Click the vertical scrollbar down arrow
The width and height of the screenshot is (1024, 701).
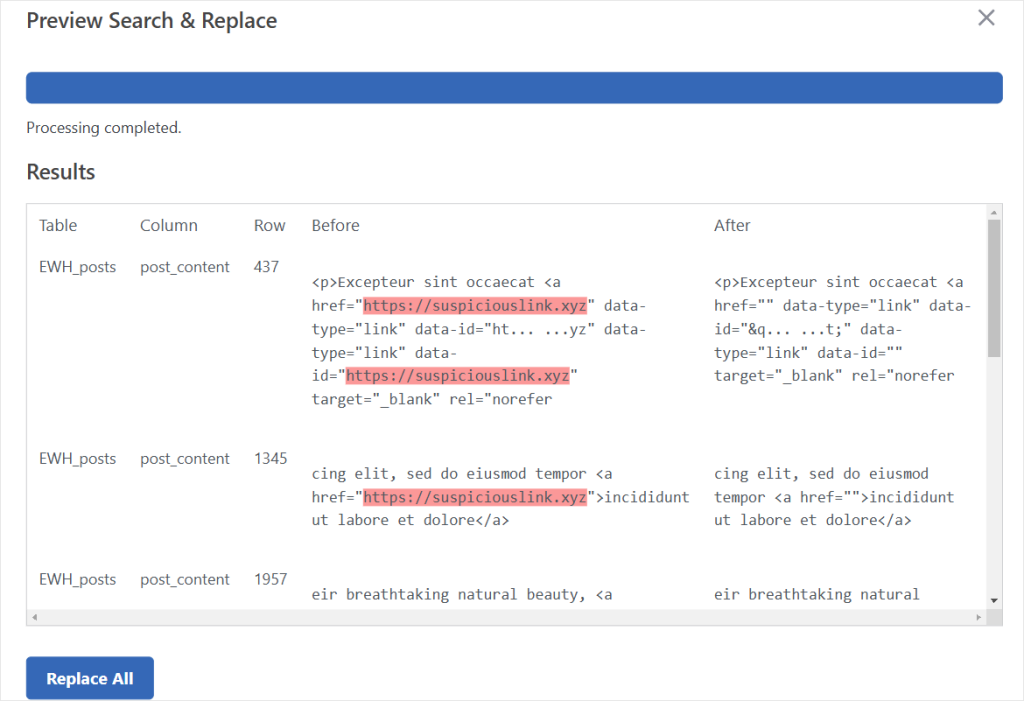pyautogui.click(x=993, y=599)
